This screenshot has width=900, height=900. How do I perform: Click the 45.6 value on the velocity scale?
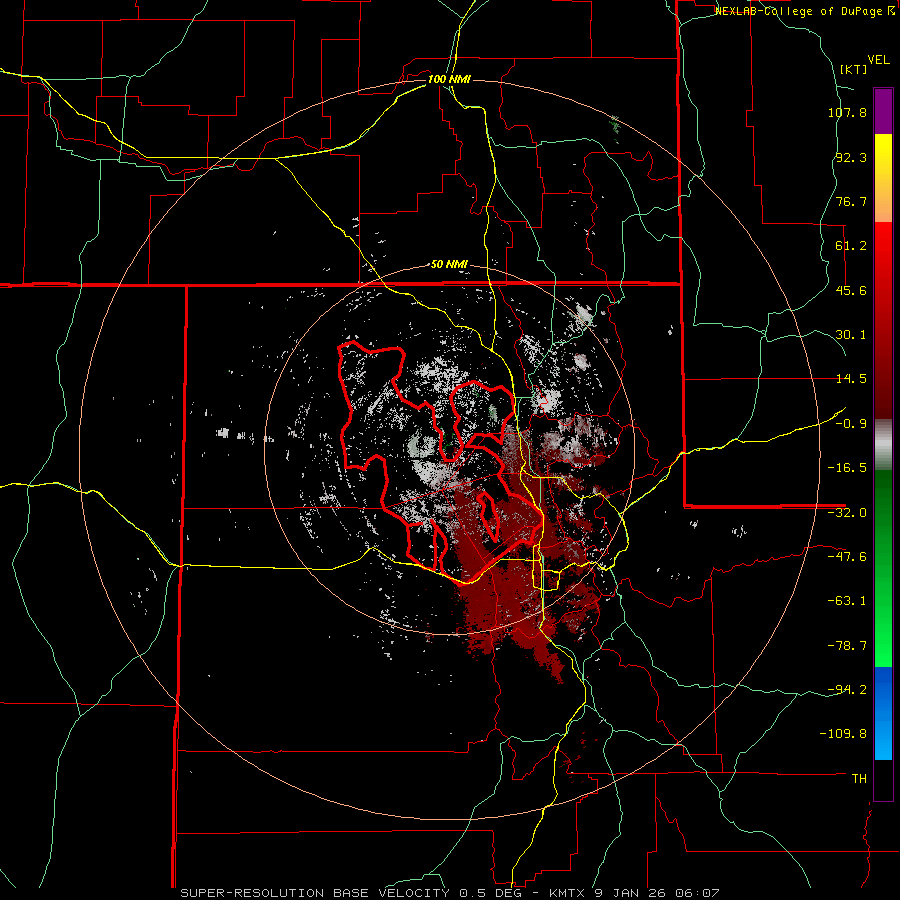coord(851,290)
